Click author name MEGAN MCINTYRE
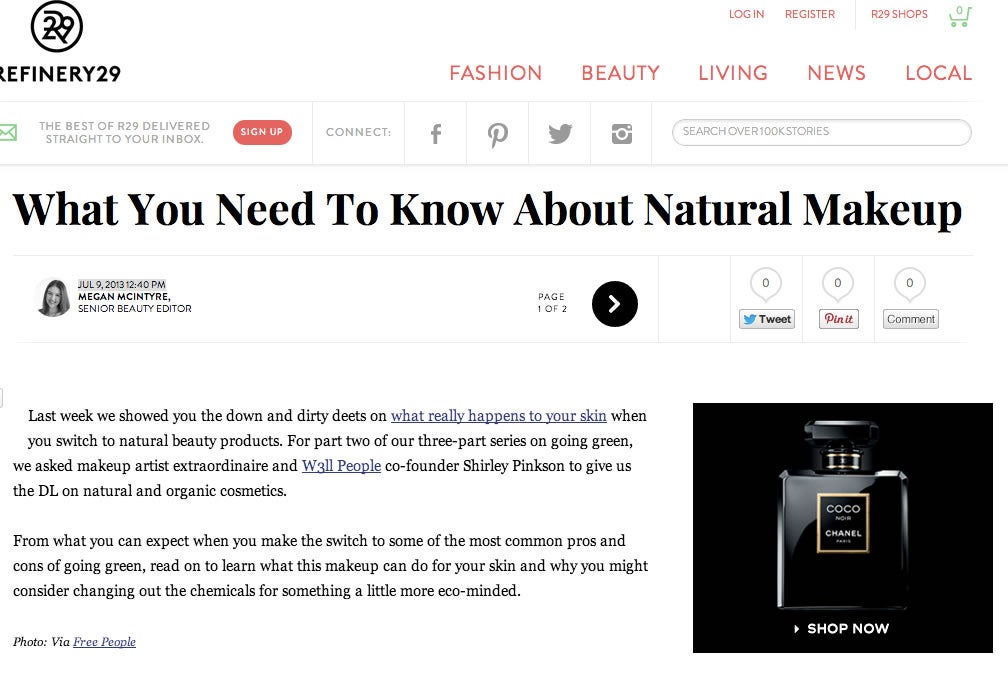The height and width of the screenshot is (694, 1008). coord(124,297)
